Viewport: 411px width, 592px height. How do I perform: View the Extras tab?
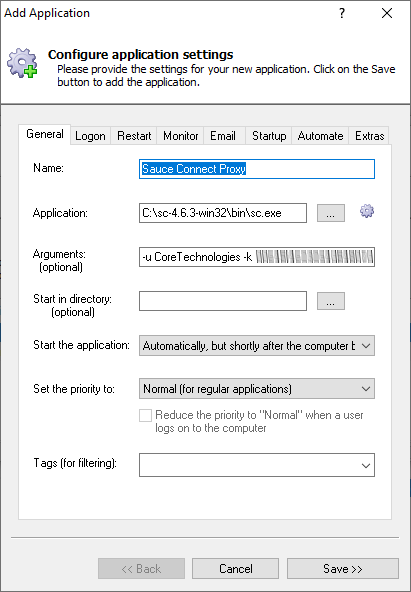pos(369,136)
